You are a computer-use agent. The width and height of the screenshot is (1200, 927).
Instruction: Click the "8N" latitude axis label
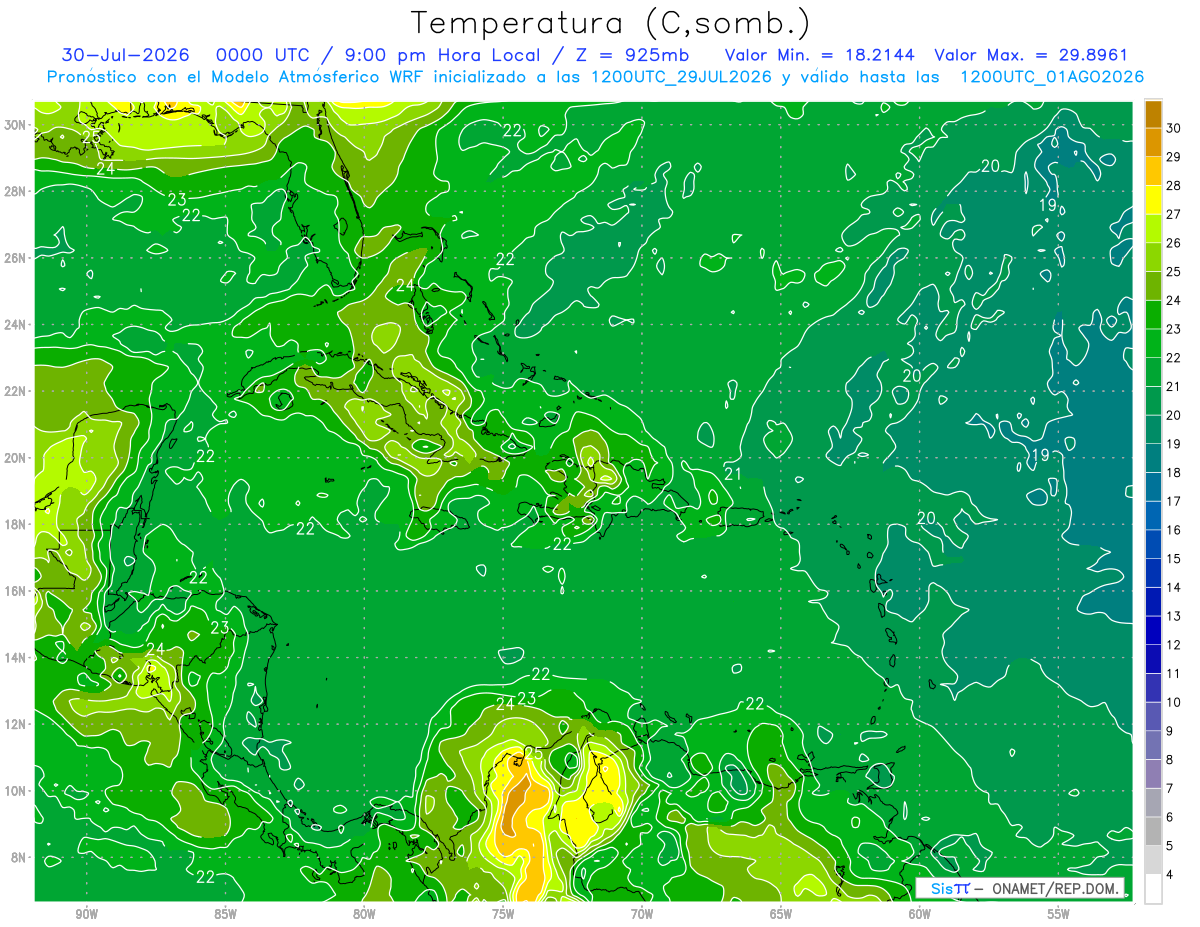click(x=20, y=857)
